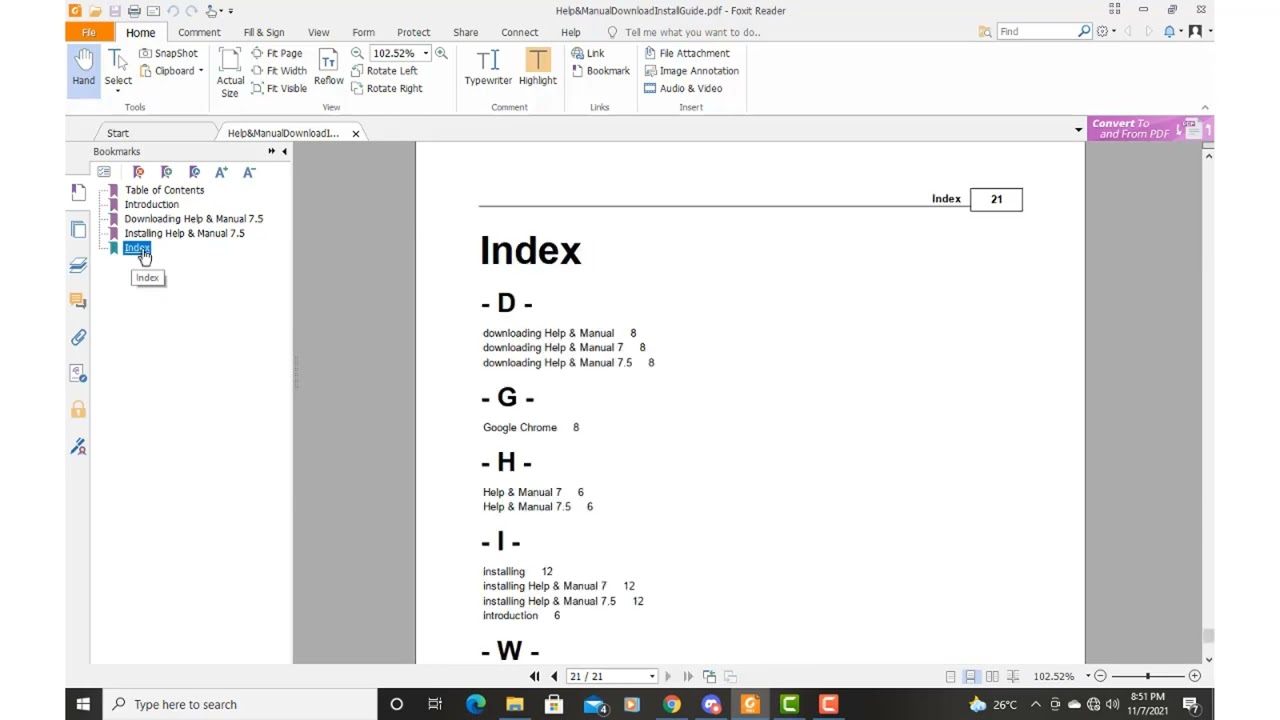Open the File menu

point(88,32)
